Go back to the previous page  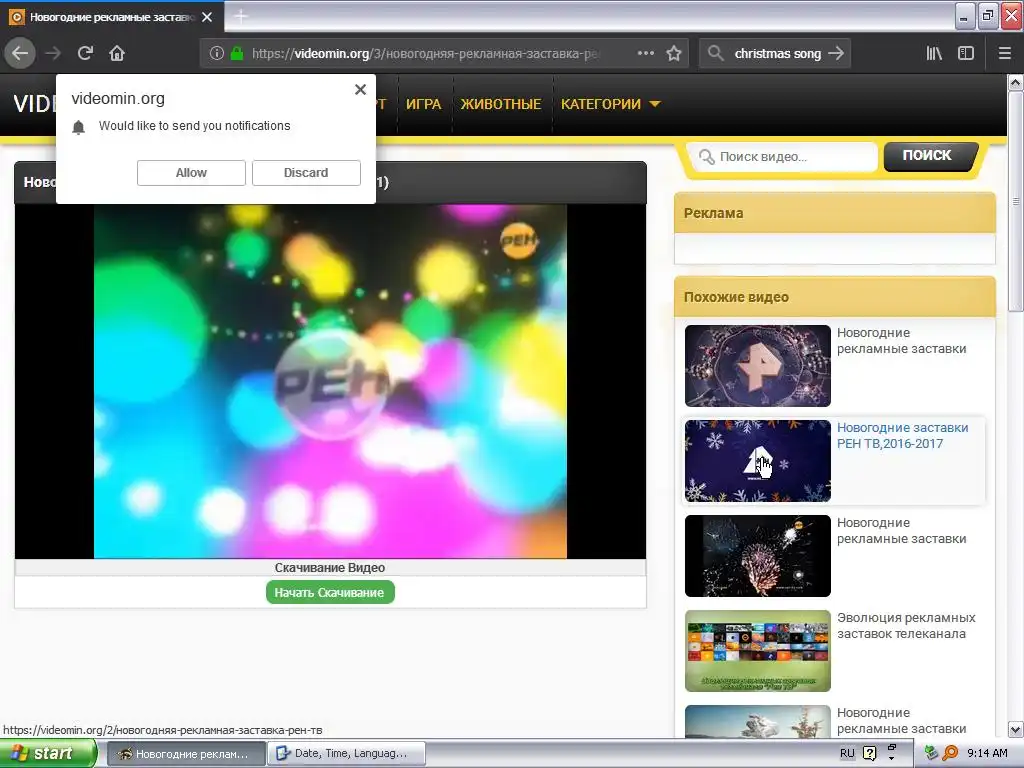coord(20,54)
